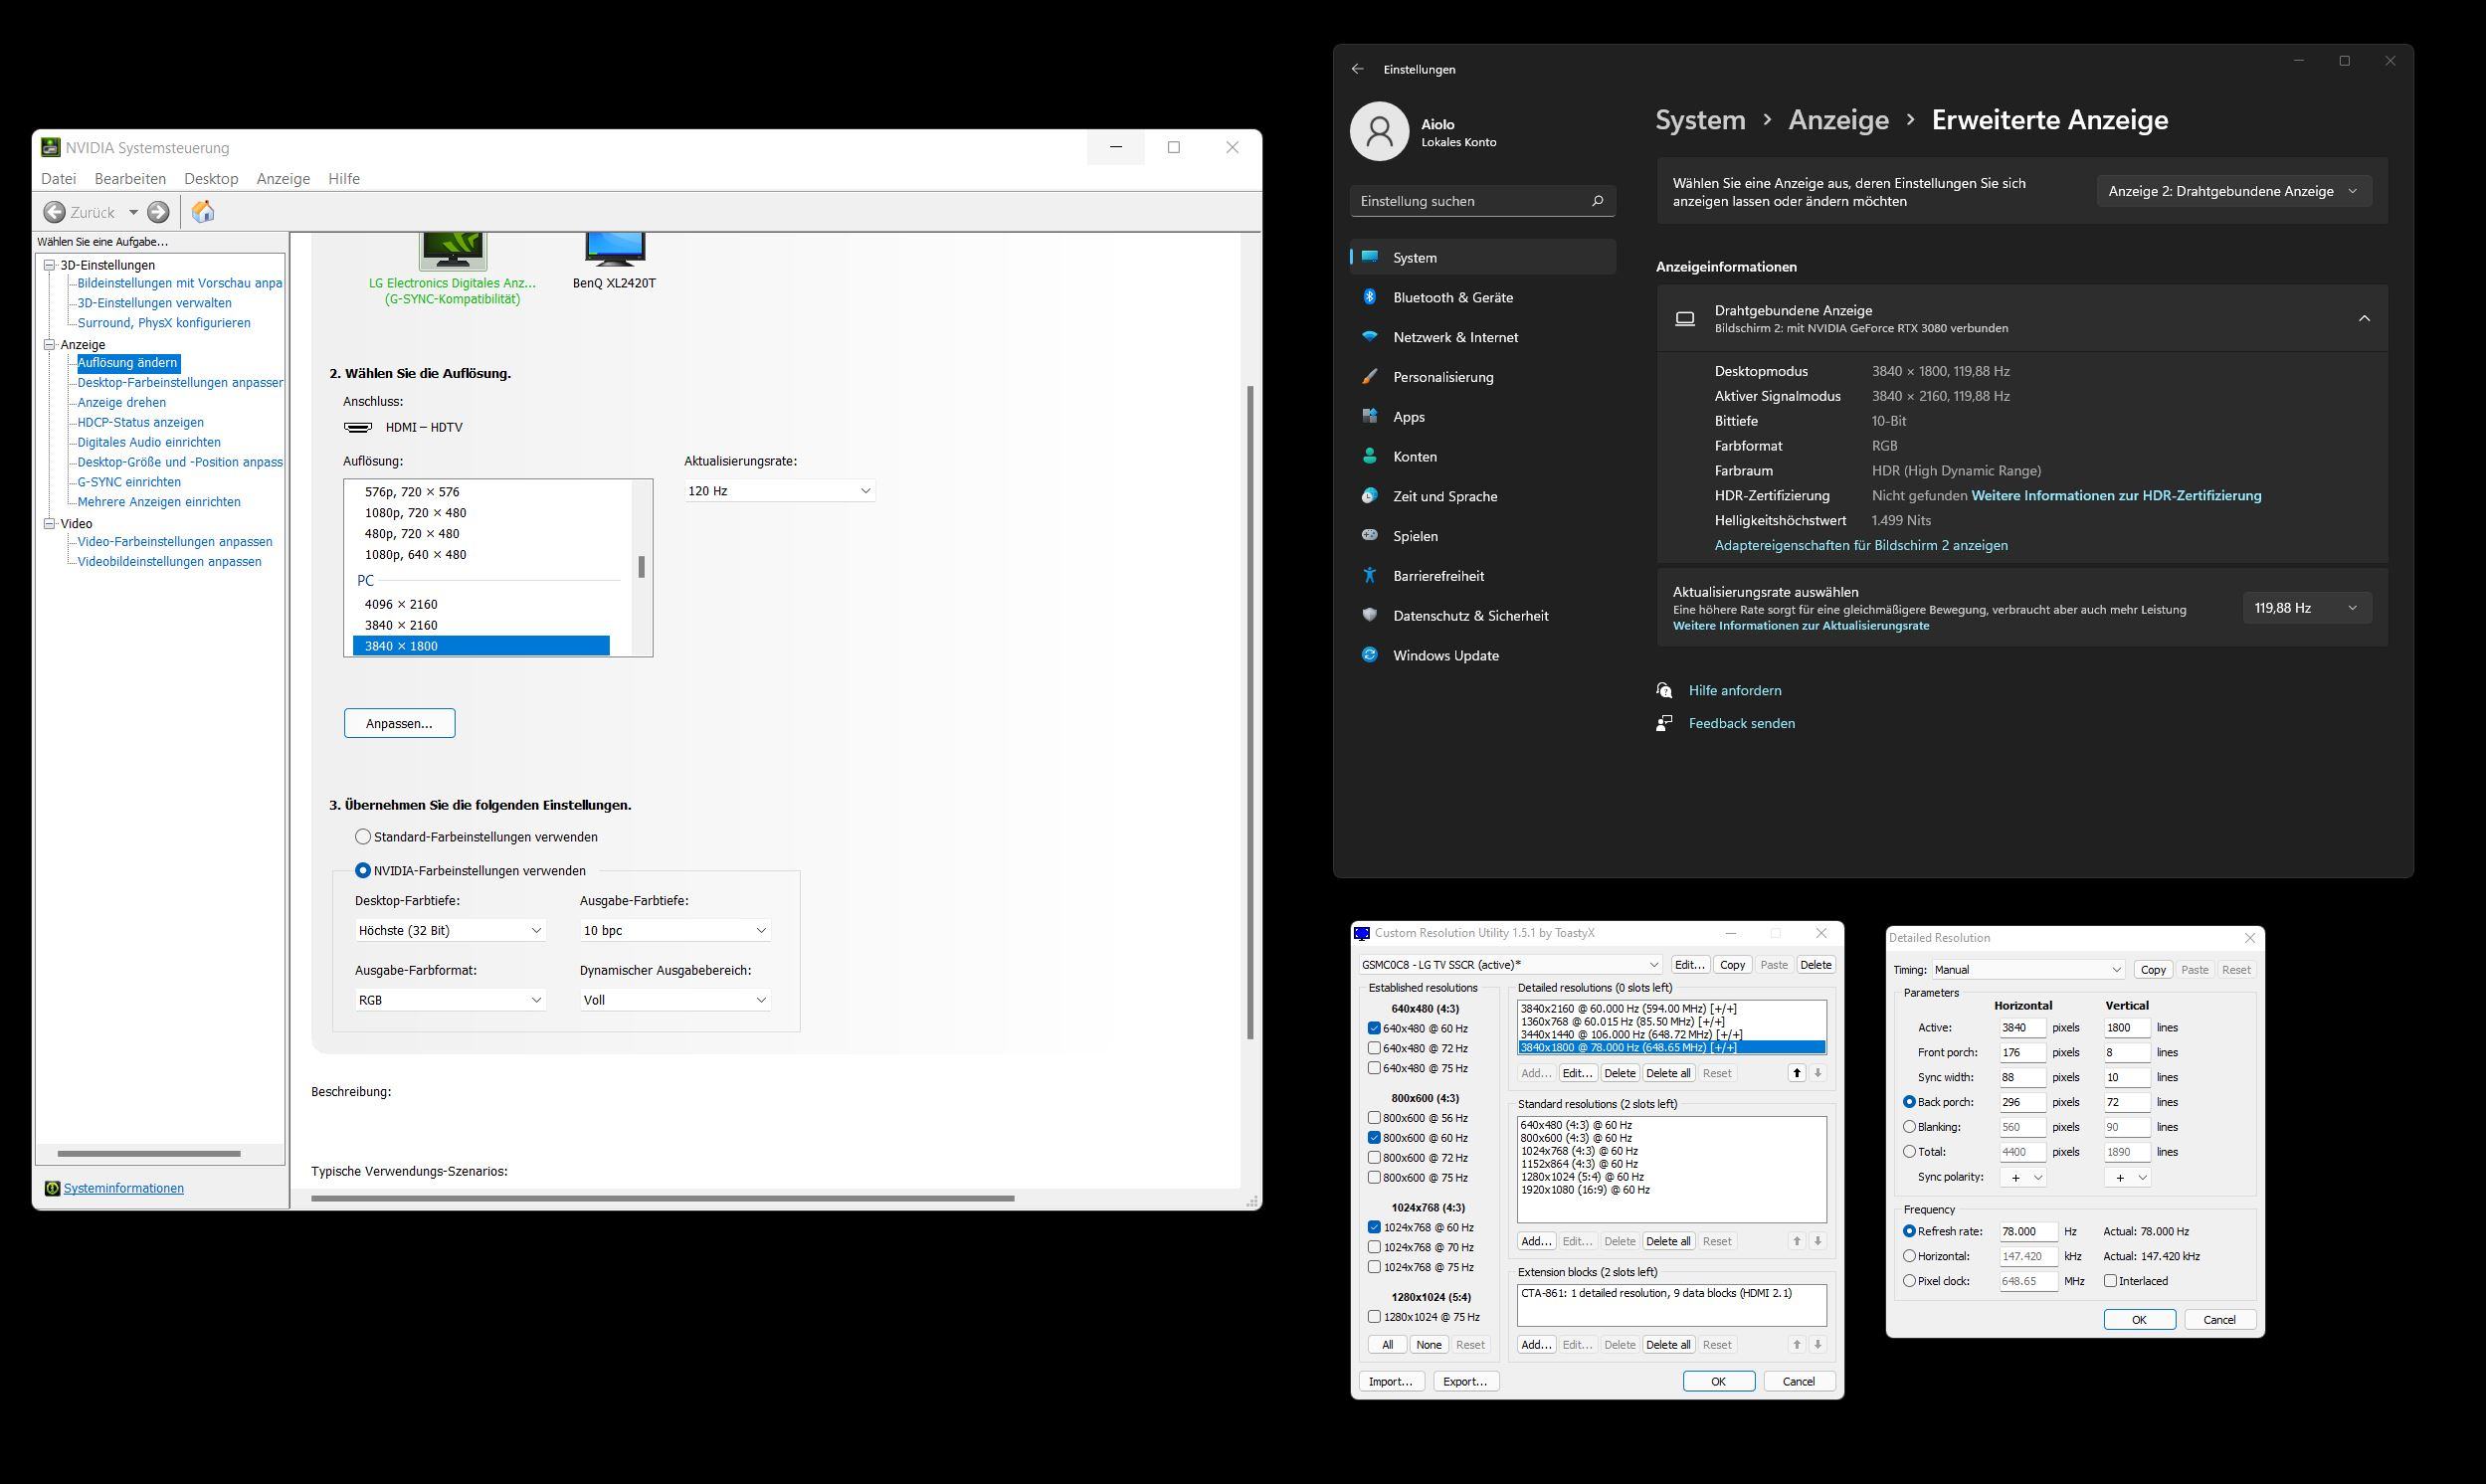Viewport: 2486px width, 1484px height.
Task: Open the Hilfe menu
Action: [344, 178]
